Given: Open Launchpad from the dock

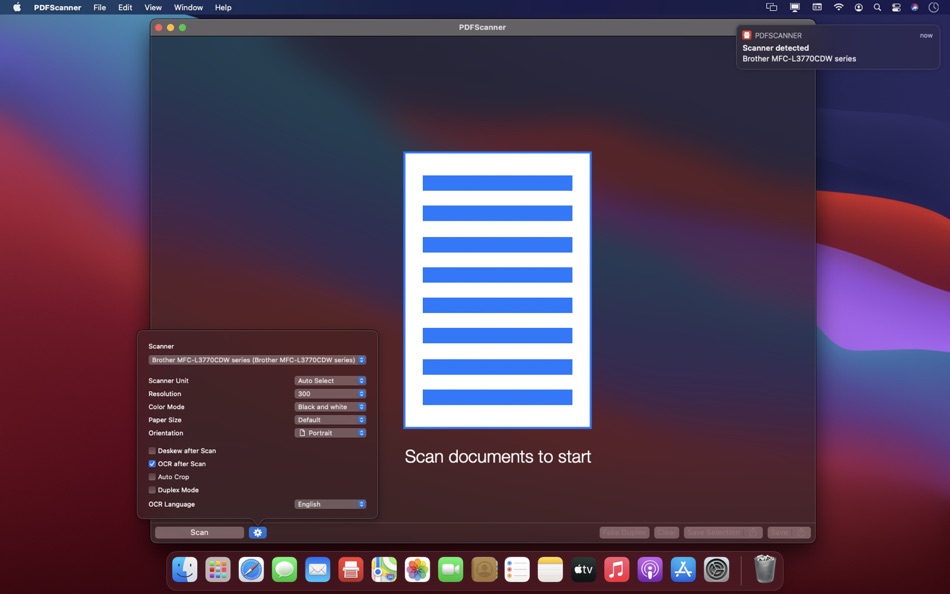Looking at the screenshot, I should [218, 570].
